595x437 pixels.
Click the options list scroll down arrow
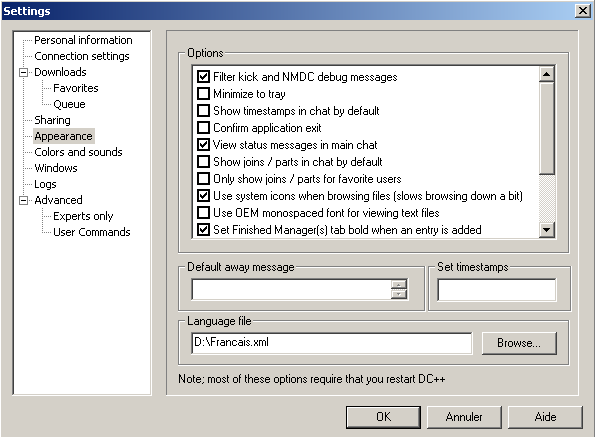547,230
